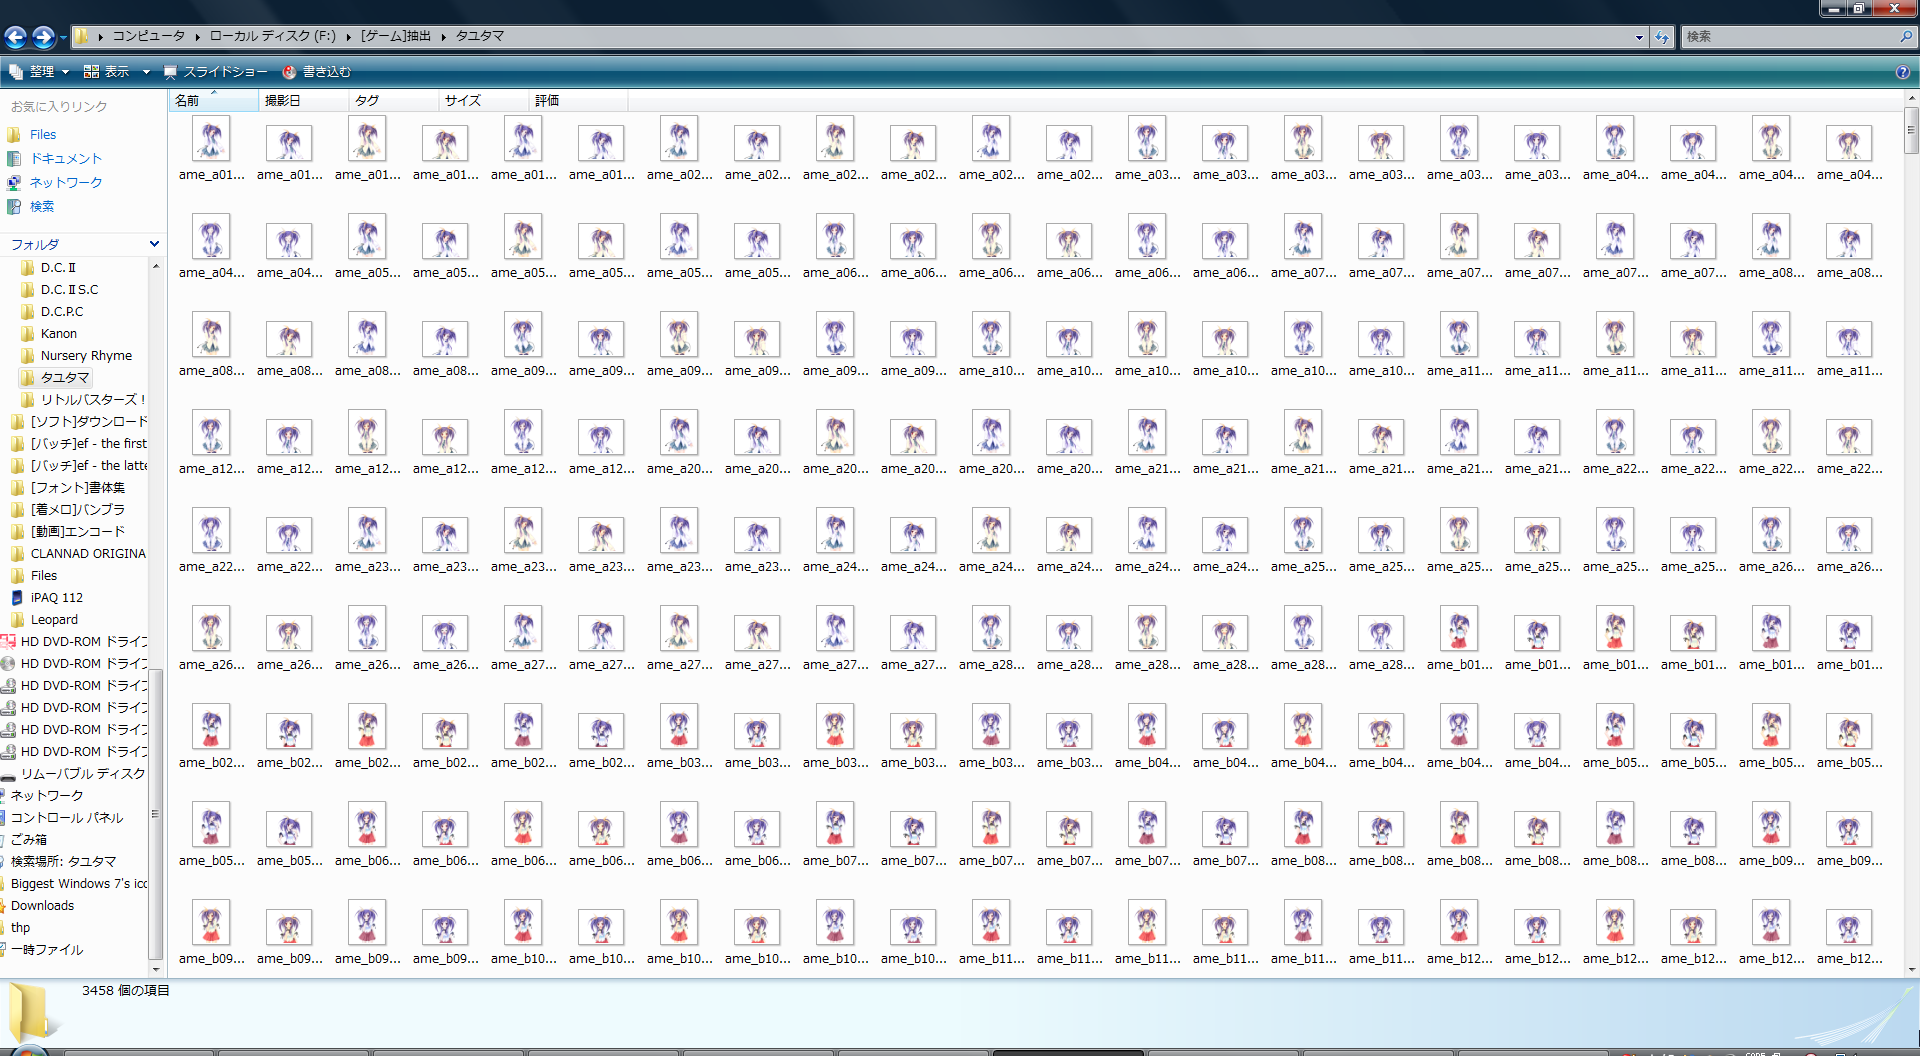The height and width of the screenshot is (1056, 1920).
Task: Collapse the フォルダ pane with its chevron
Action: click(154, 244)
